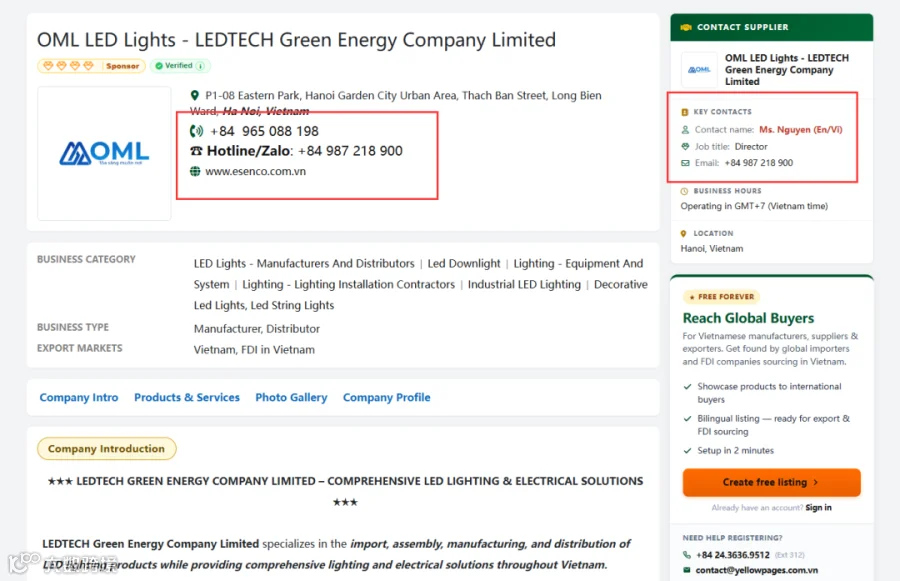The image size is (900, 581).
Task: Open the Company Intro tab
Action: tap(79, 397)
